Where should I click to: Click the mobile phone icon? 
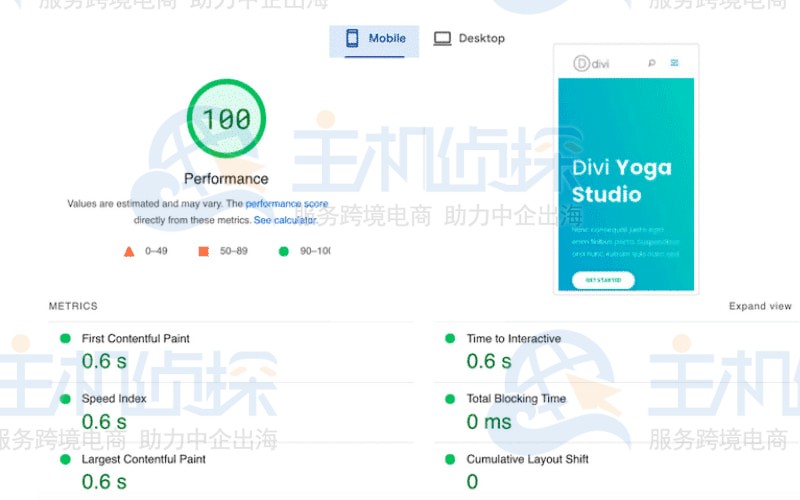click(352, 39)
